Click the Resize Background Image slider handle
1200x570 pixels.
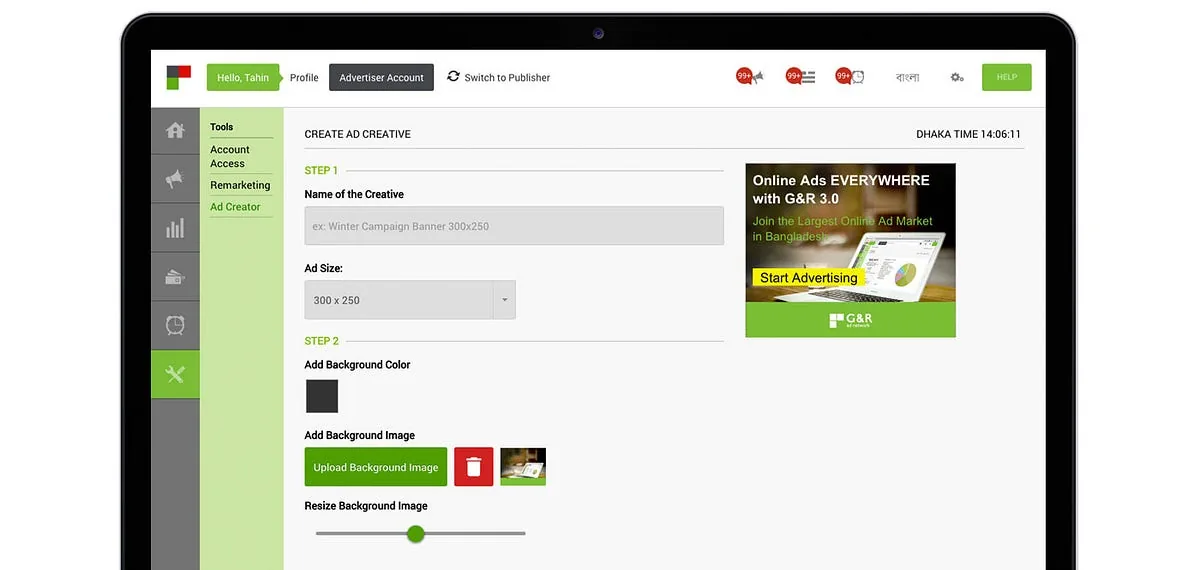point(416,534)
